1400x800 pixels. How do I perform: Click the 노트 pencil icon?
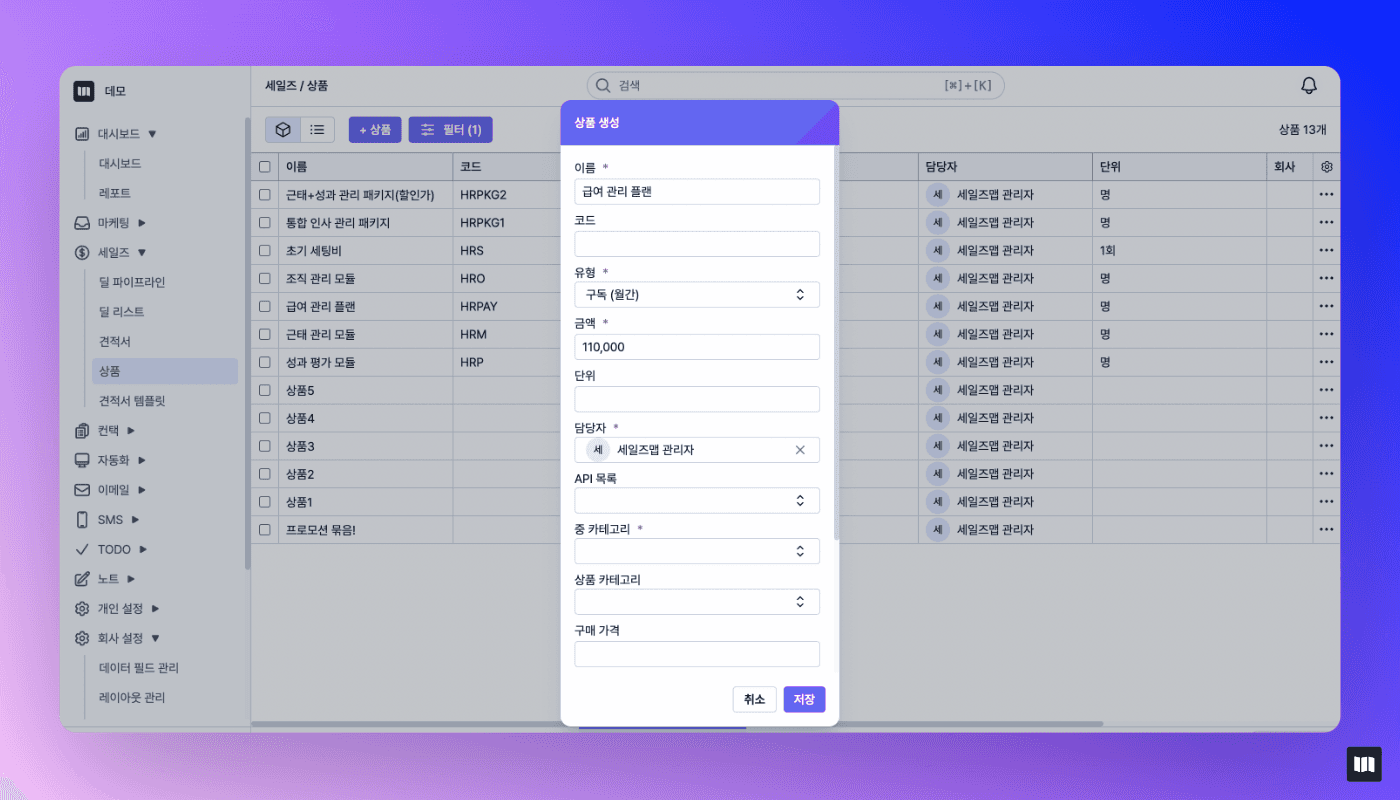coord(82,579)
